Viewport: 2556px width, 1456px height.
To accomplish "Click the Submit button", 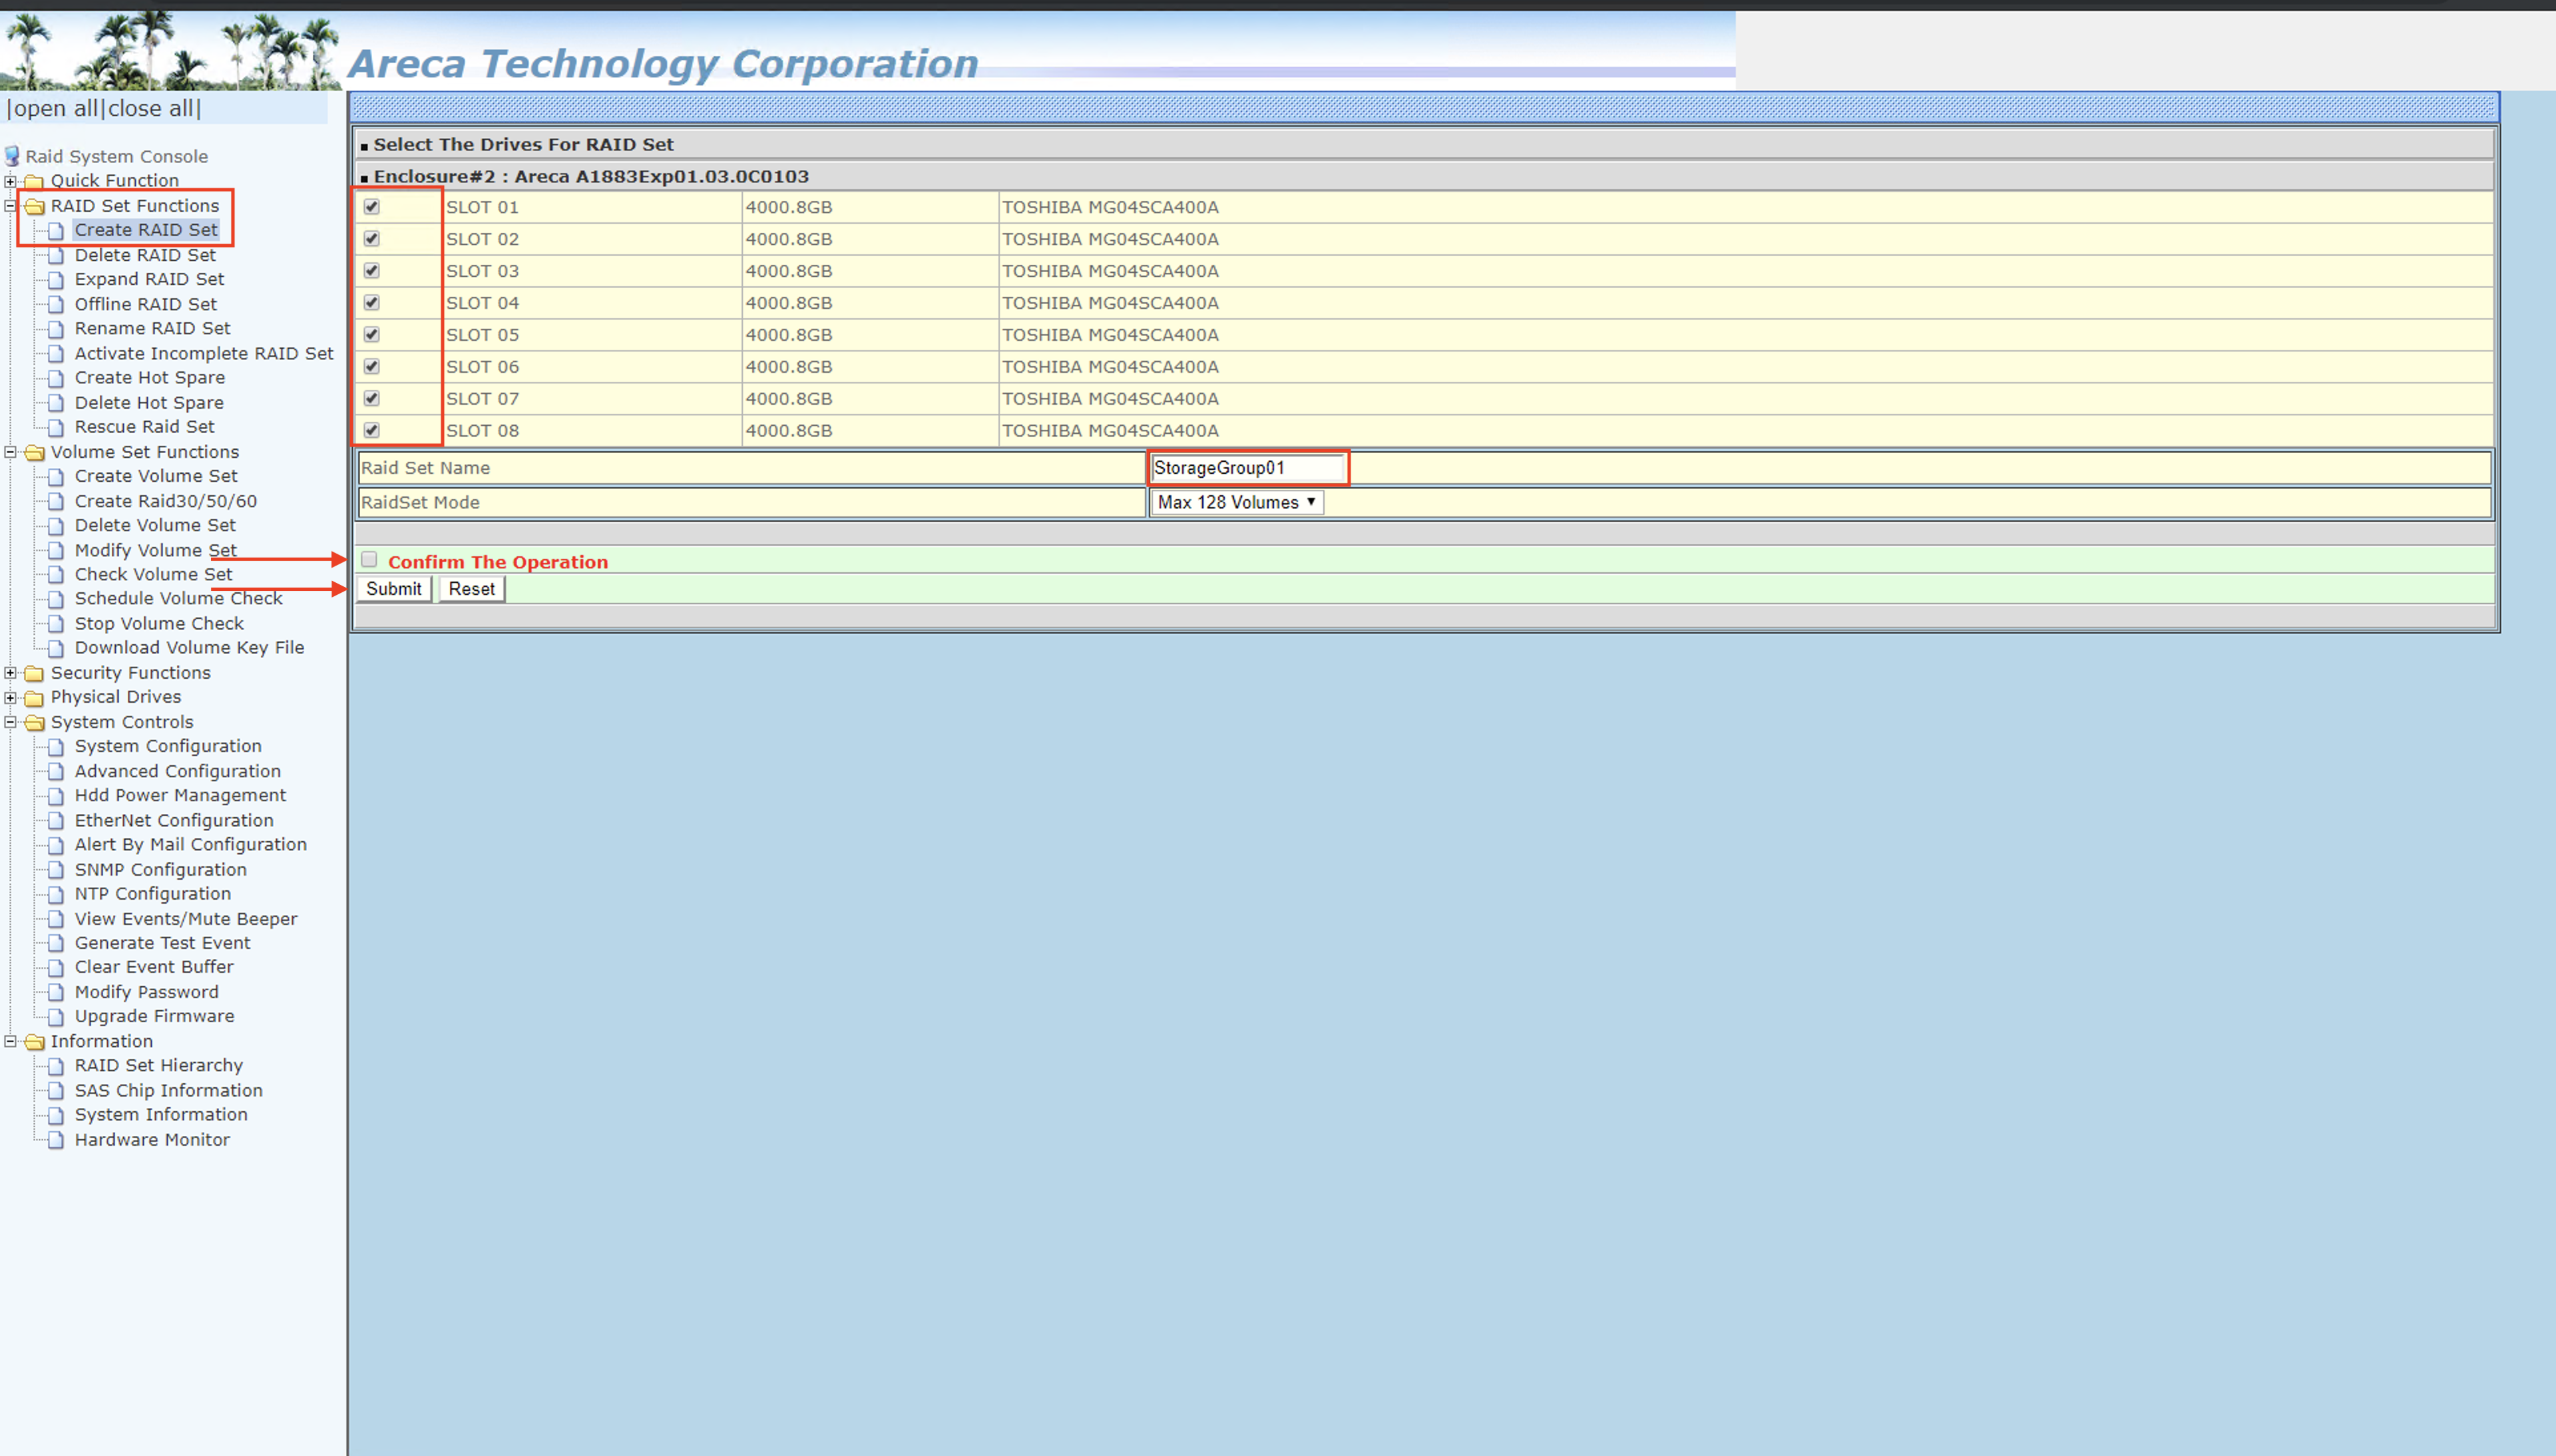I will coord(394,589).
